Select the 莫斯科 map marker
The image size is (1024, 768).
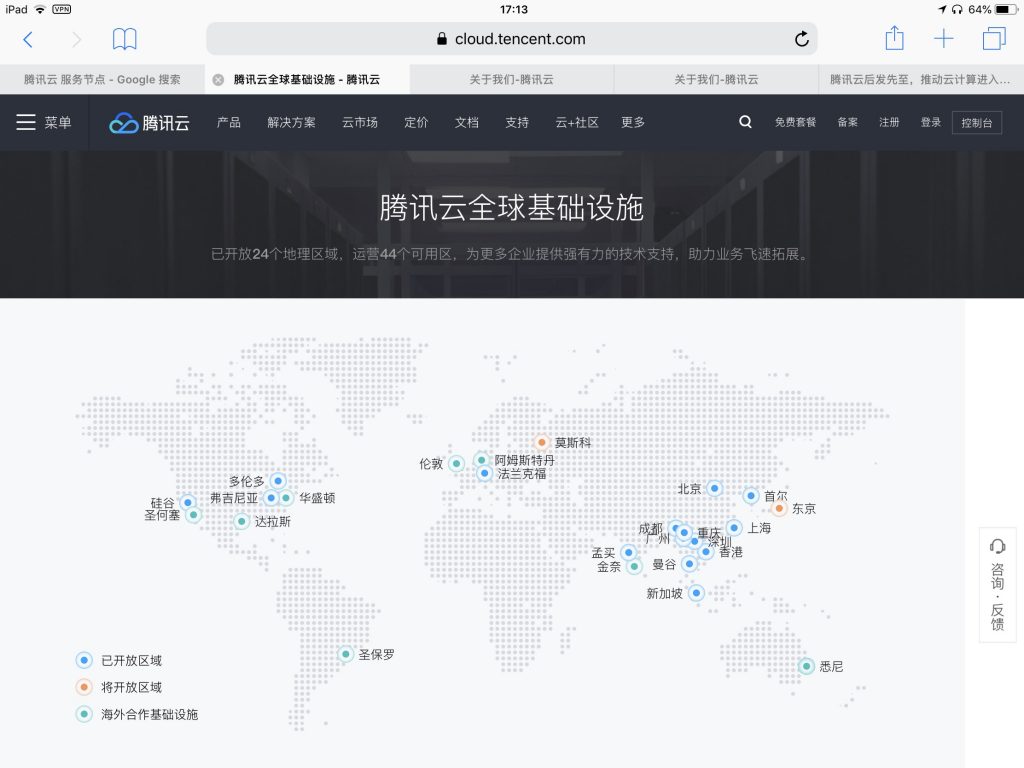pyautogui.click(x=541, y=442)
